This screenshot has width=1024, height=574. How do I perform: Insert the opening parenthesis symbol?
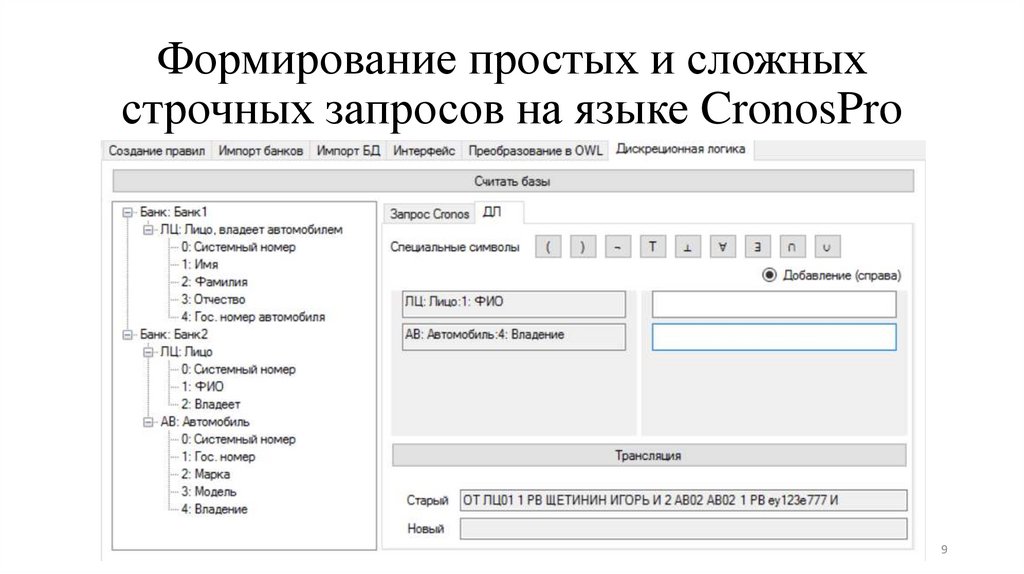click(x=548, y=247)
